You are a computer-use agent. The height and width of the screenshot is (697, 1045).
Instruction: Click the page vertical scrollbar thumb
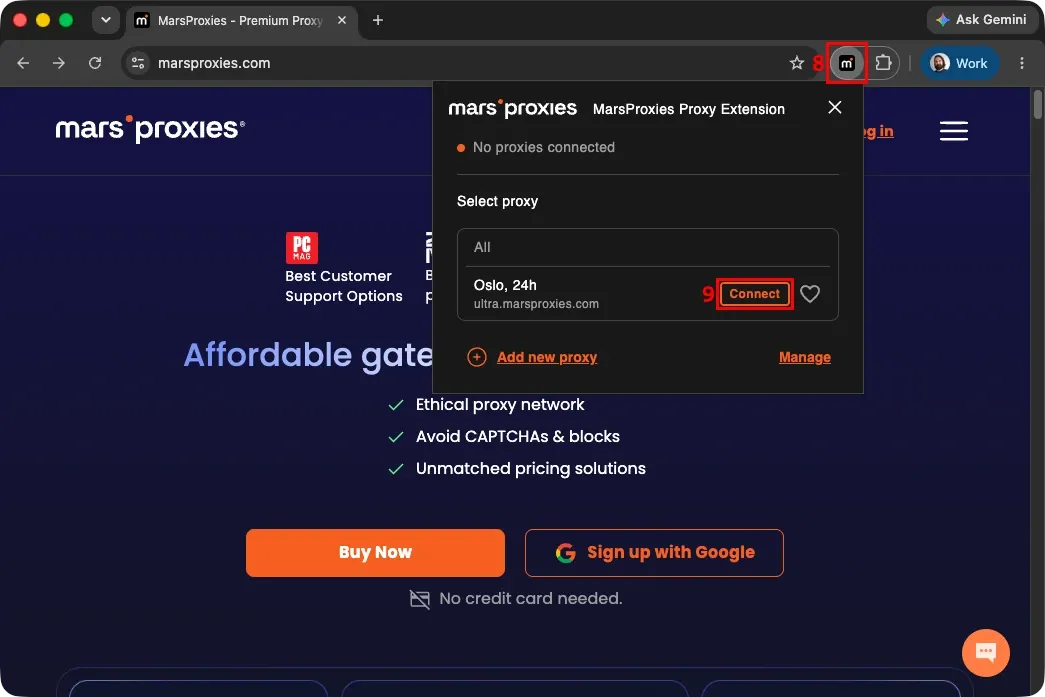[1038, 105]
